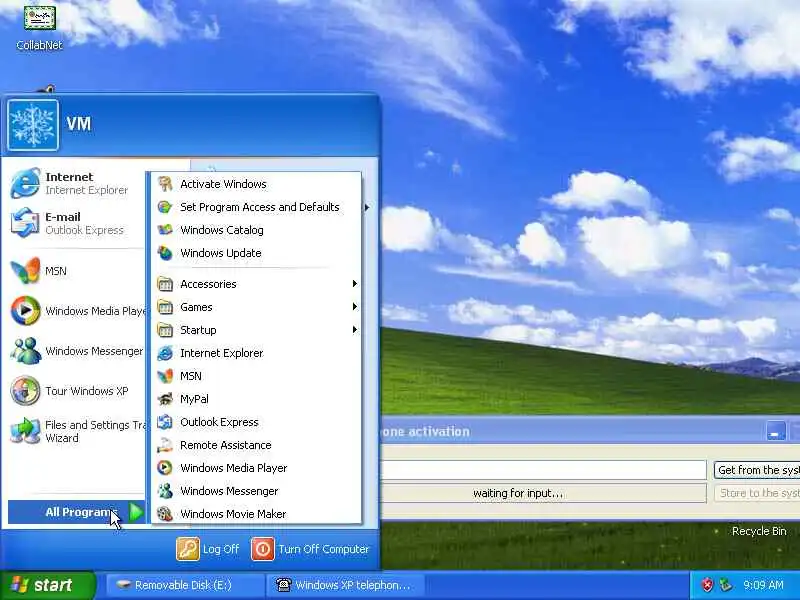The height and width of the screenshot is (600, 800).
Task: Open the Startup folder entry
Action: [256, 330]
